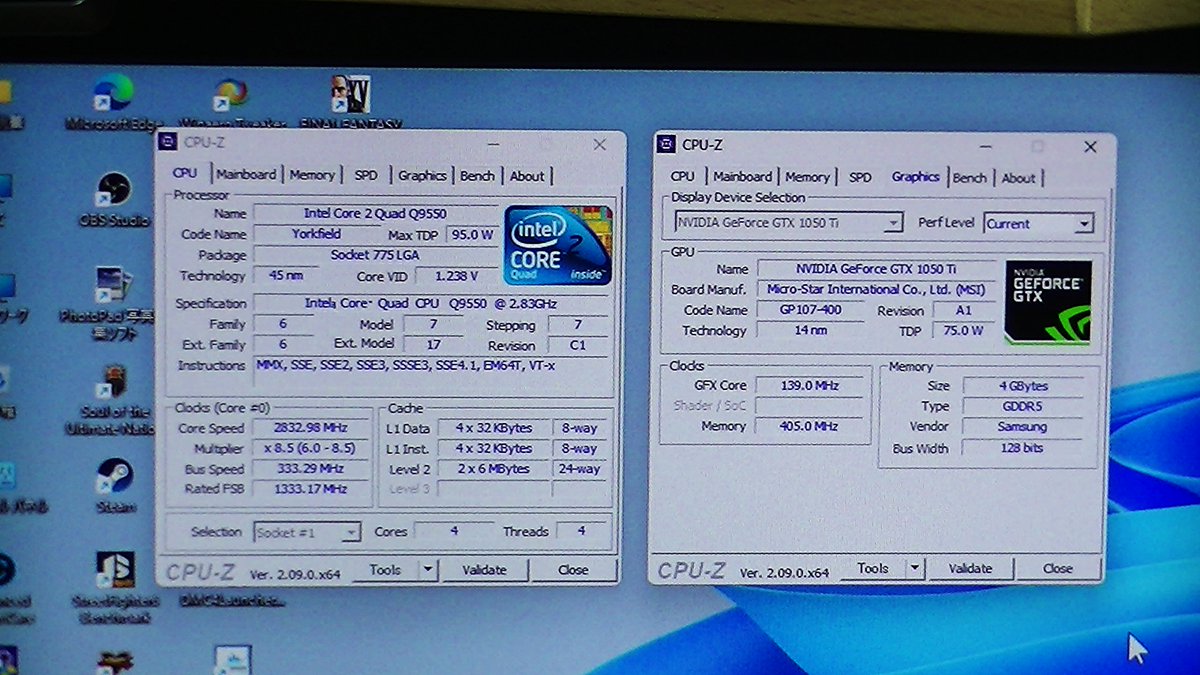Switch to Bench tab in right CPU-Z window
This screenshot has width=1200, height=675.
(970, 178)
